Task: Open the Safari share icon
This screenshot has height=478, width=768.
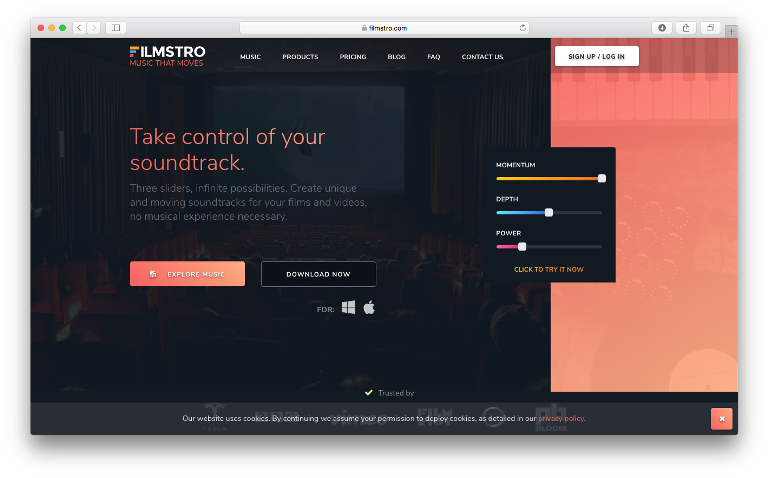Action: [686, 28]
